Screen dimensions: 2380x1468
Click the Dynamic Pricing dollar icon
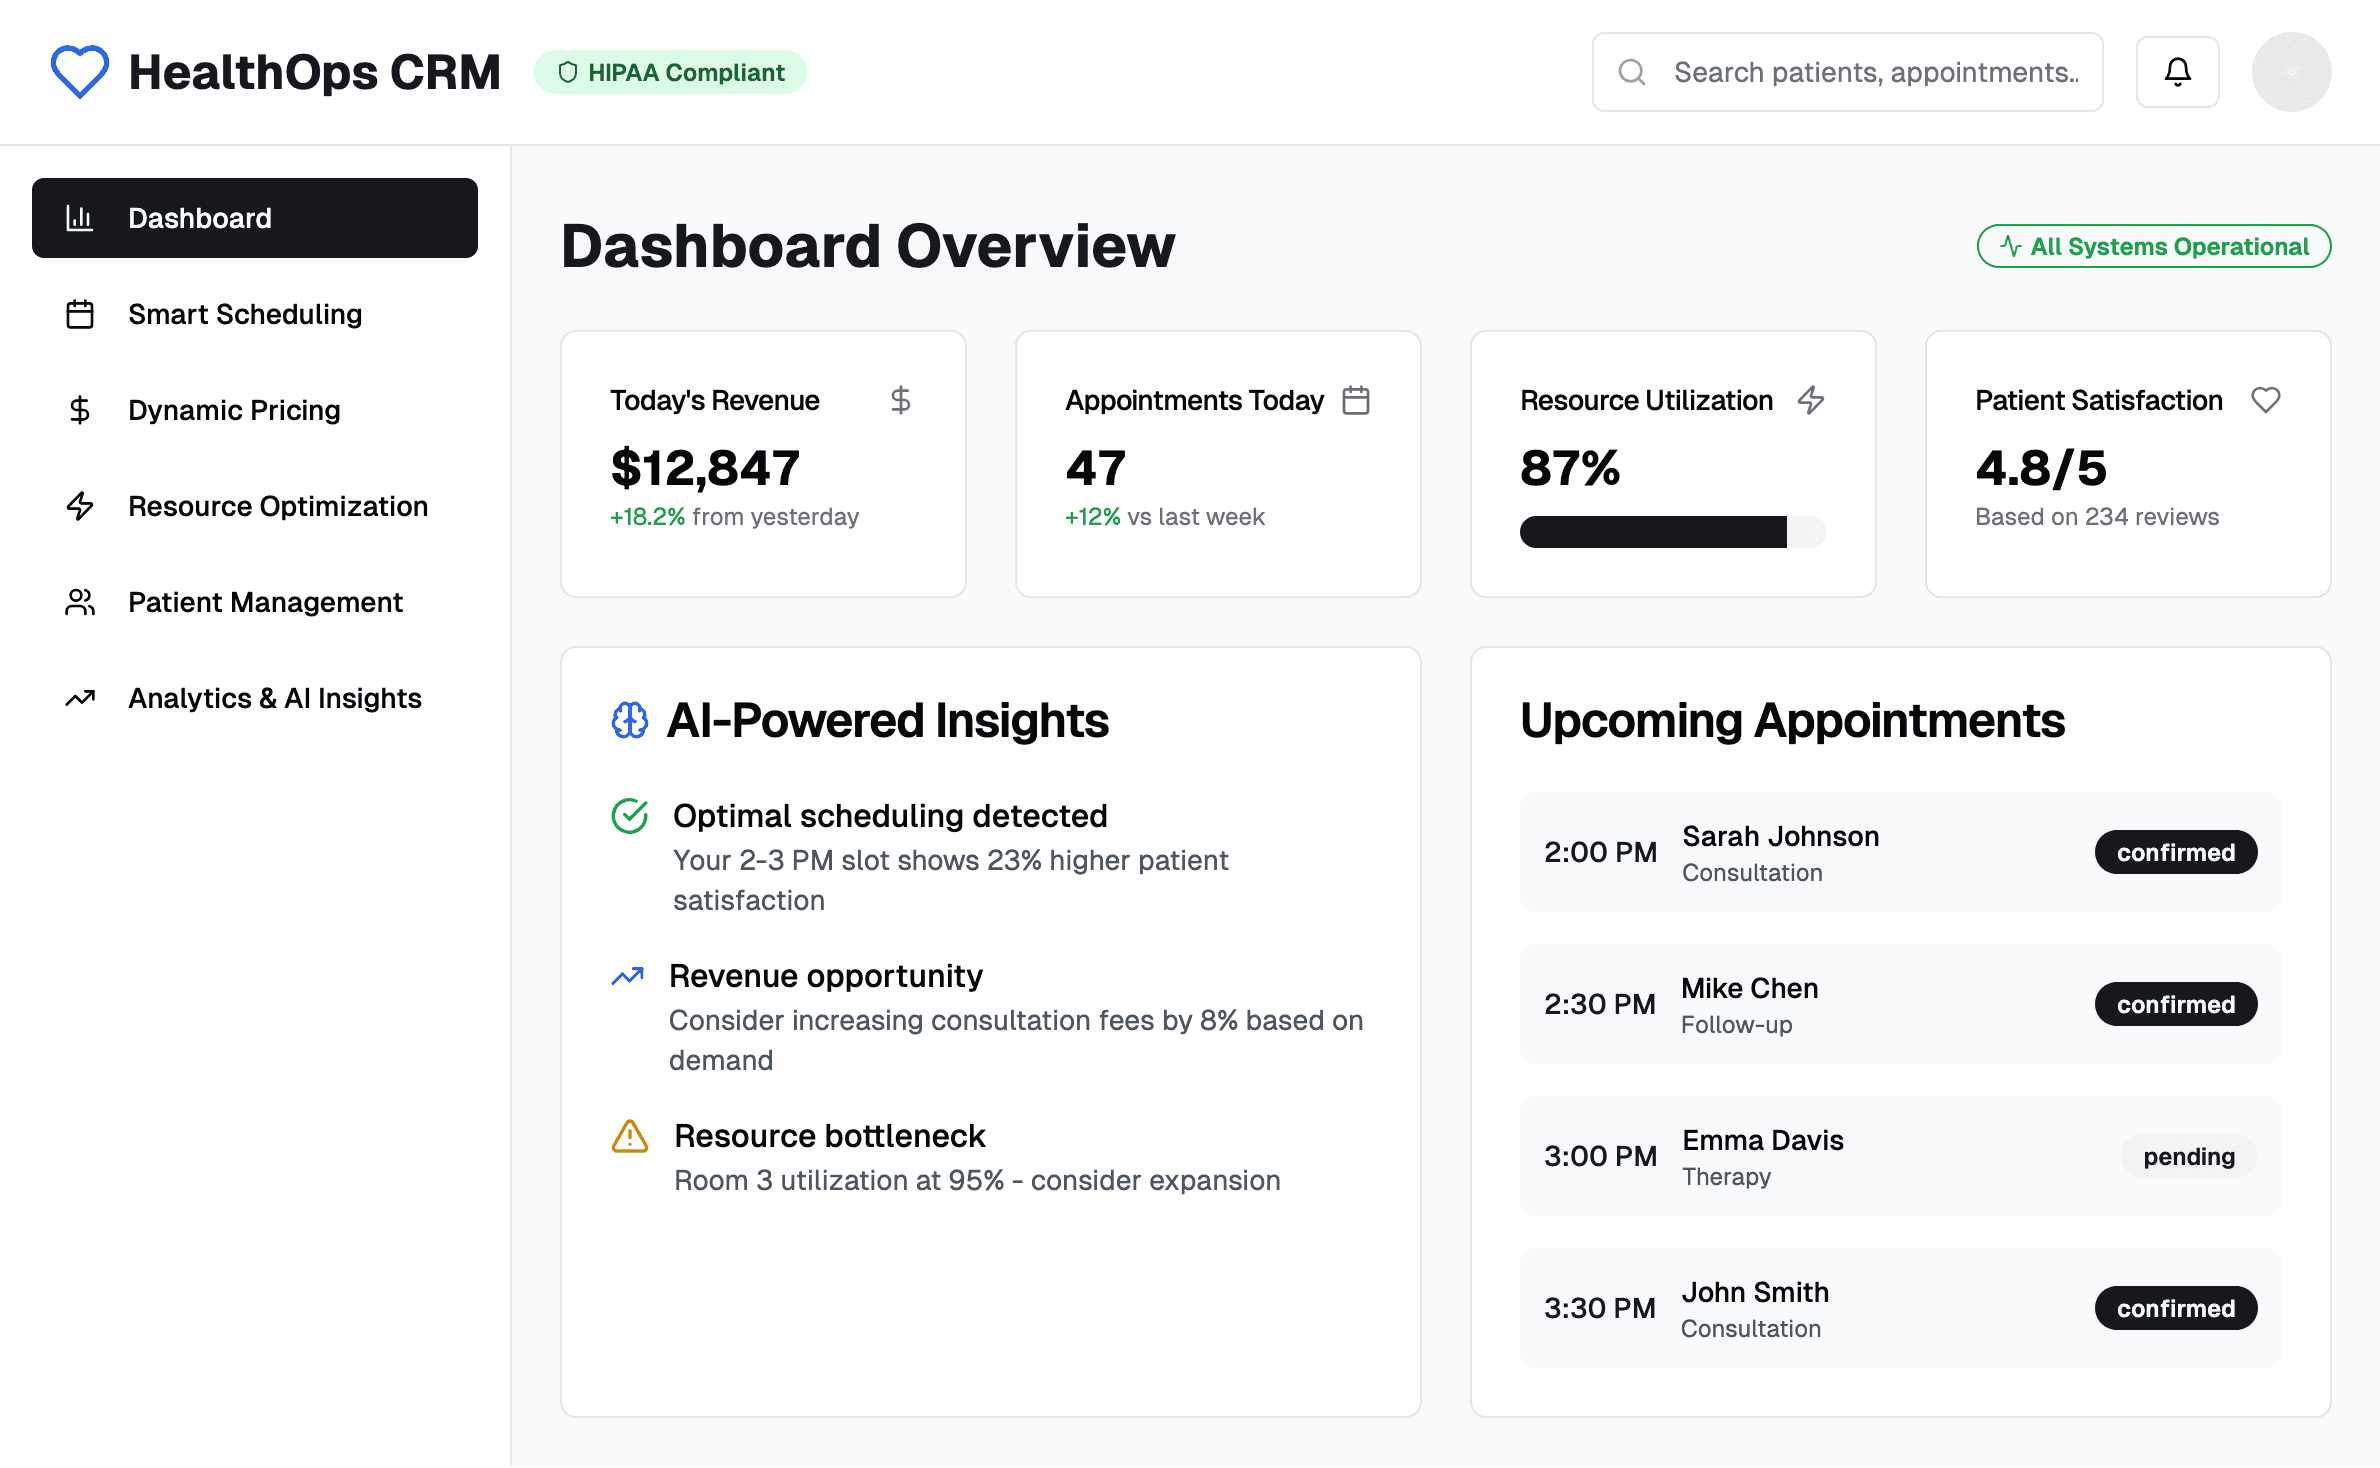[80, 409]
